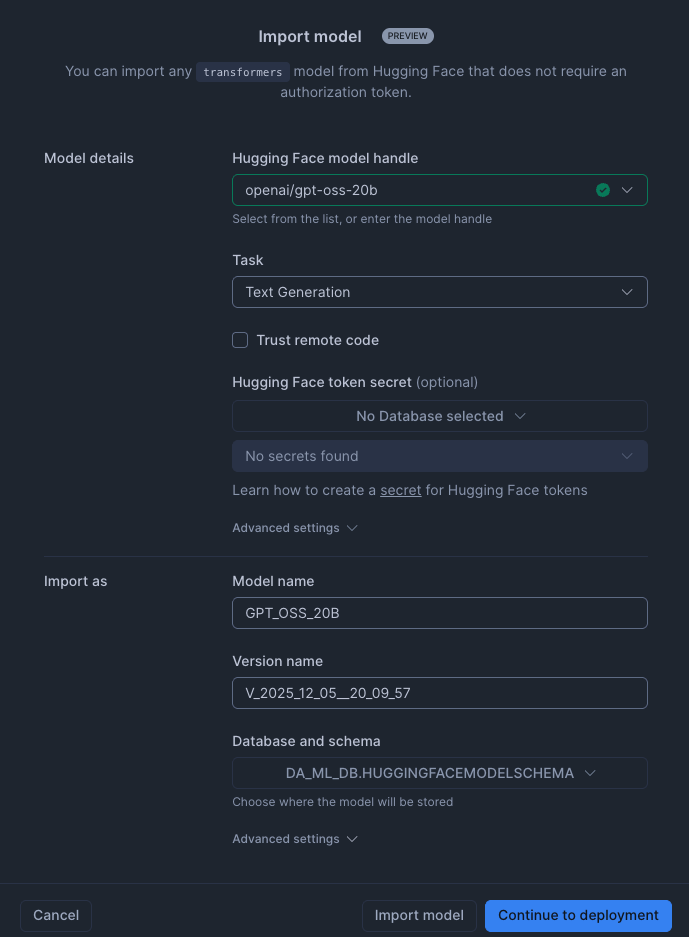Cancel the import dialog
The height and width of the screenshot is (937, 689).
56,915
